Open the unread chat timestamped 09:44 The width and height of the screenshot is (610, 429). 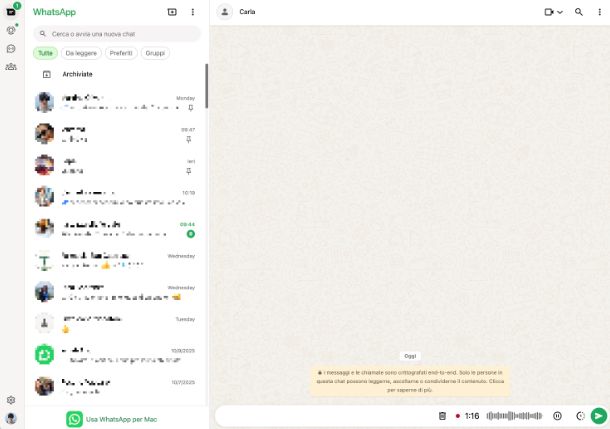pyautogui.click(x=116, y=228)
